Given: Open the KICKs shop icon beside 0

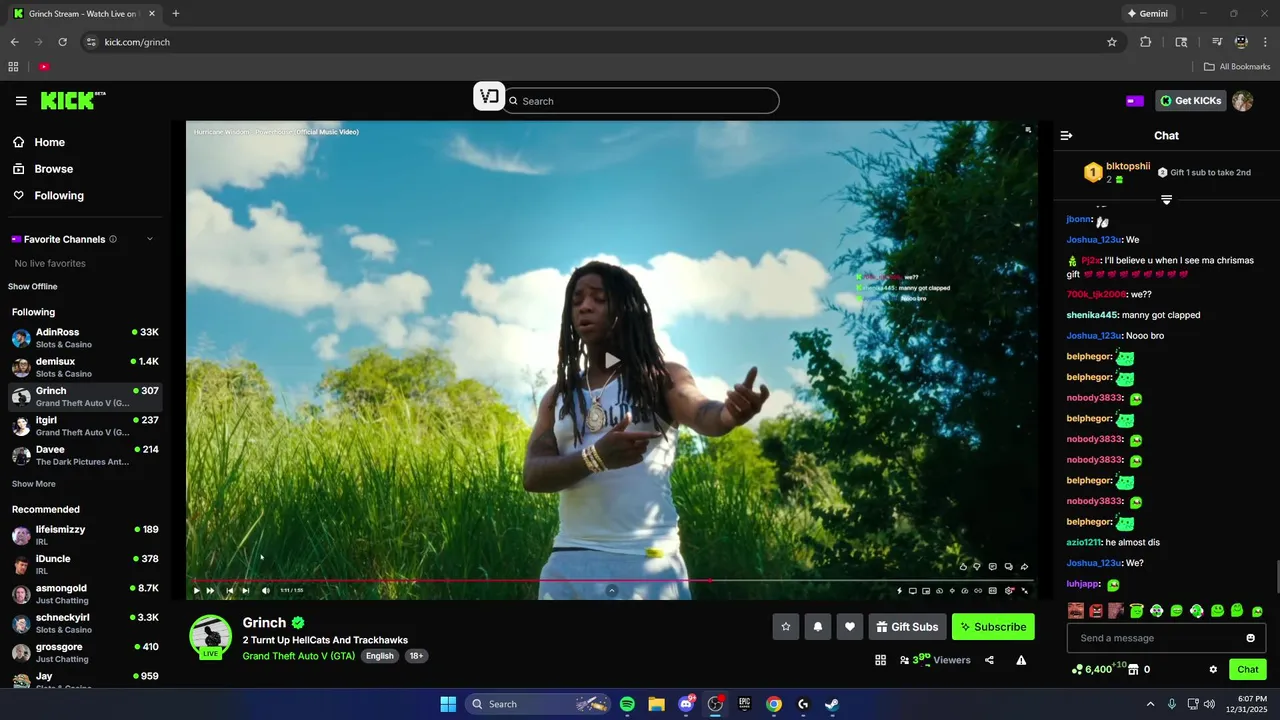Looking at the screenshot, I should 1133,669.
